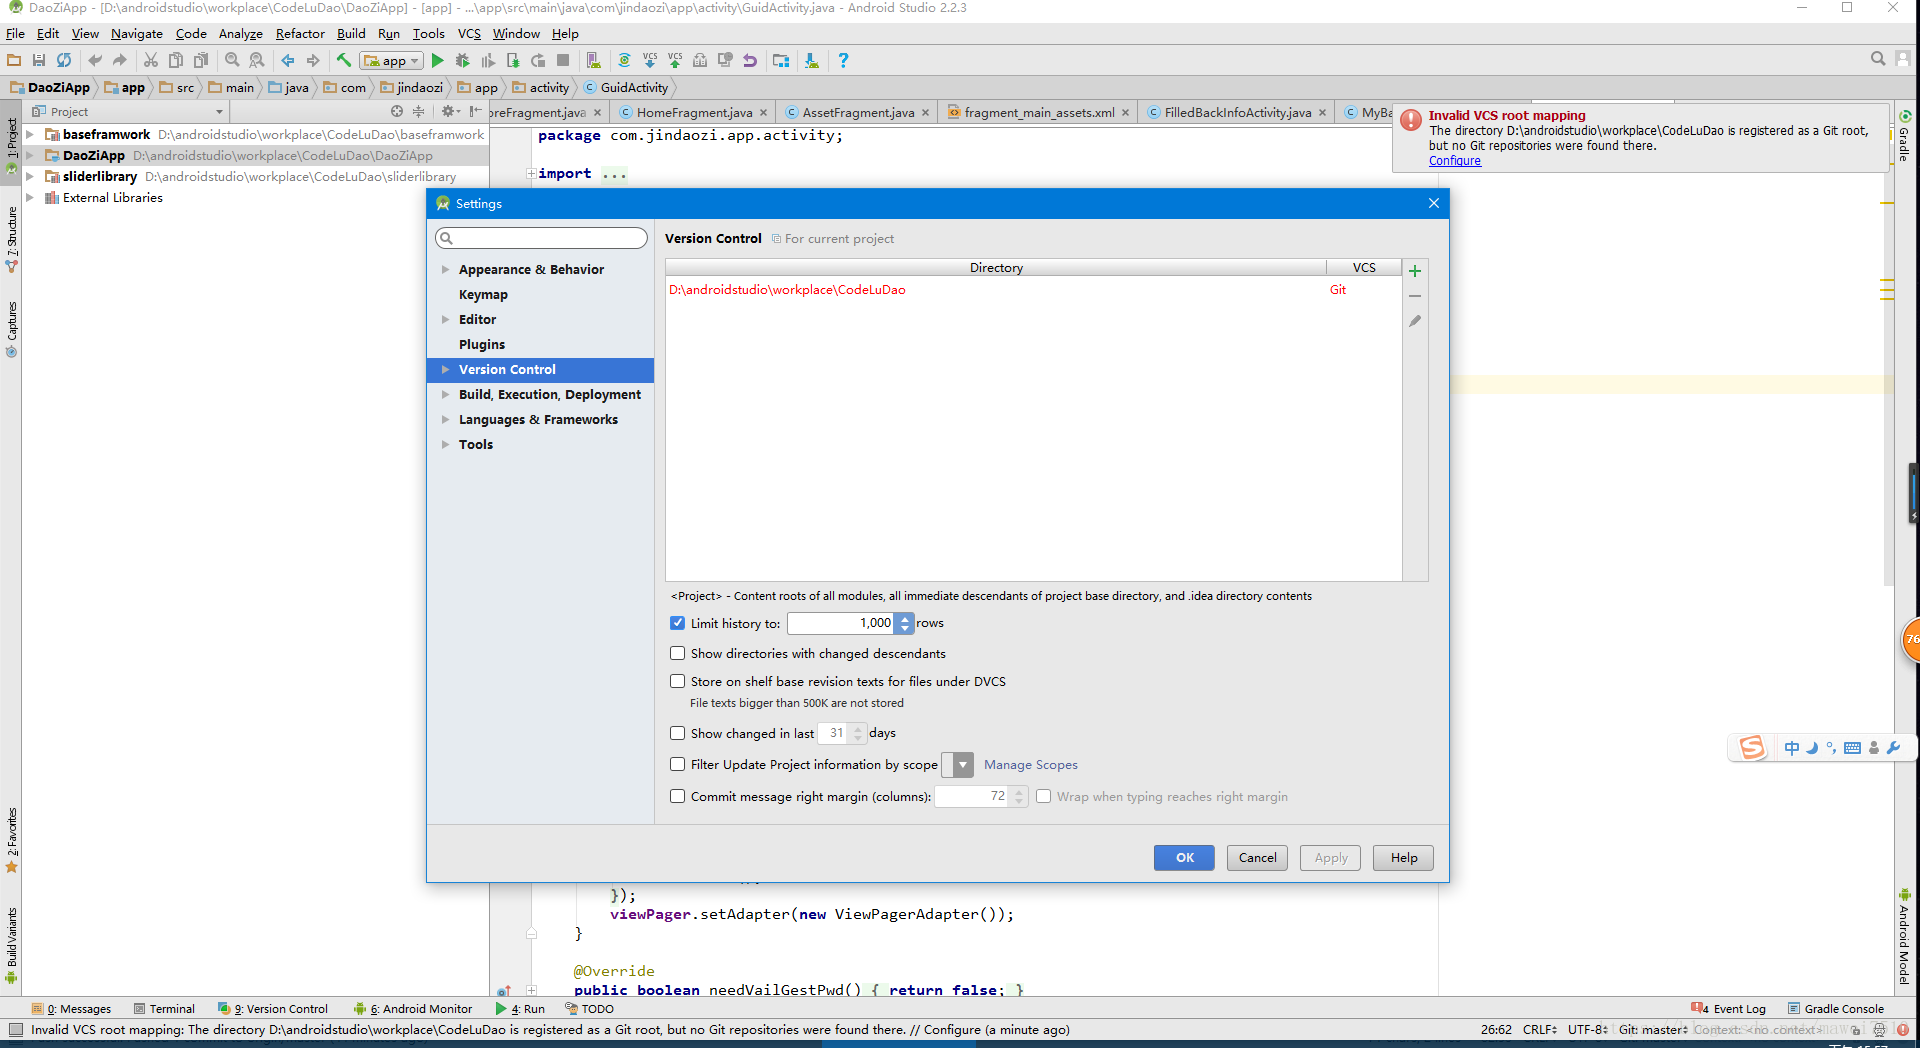Screen dimensions: 1920x1048
Task: Click Scroll from Source target icon
Action: [x=397, y=111]
